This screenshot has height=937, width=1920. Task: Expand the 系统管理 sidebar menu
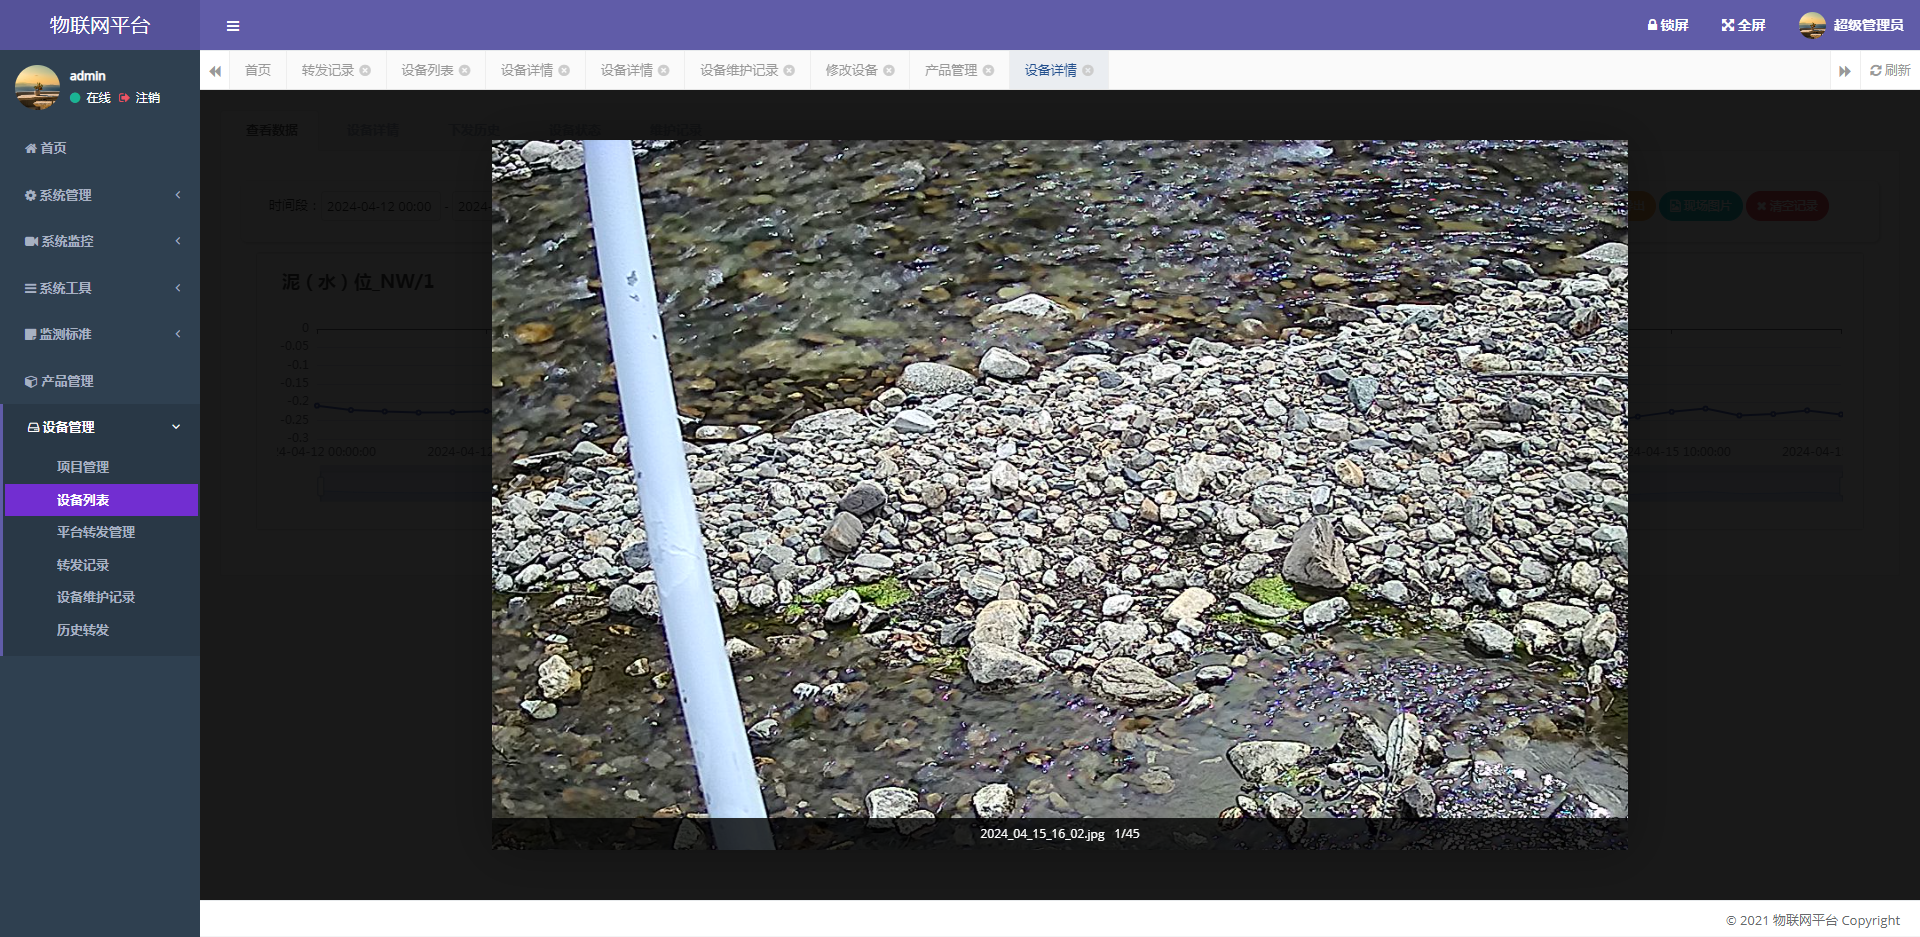(100, 195)
